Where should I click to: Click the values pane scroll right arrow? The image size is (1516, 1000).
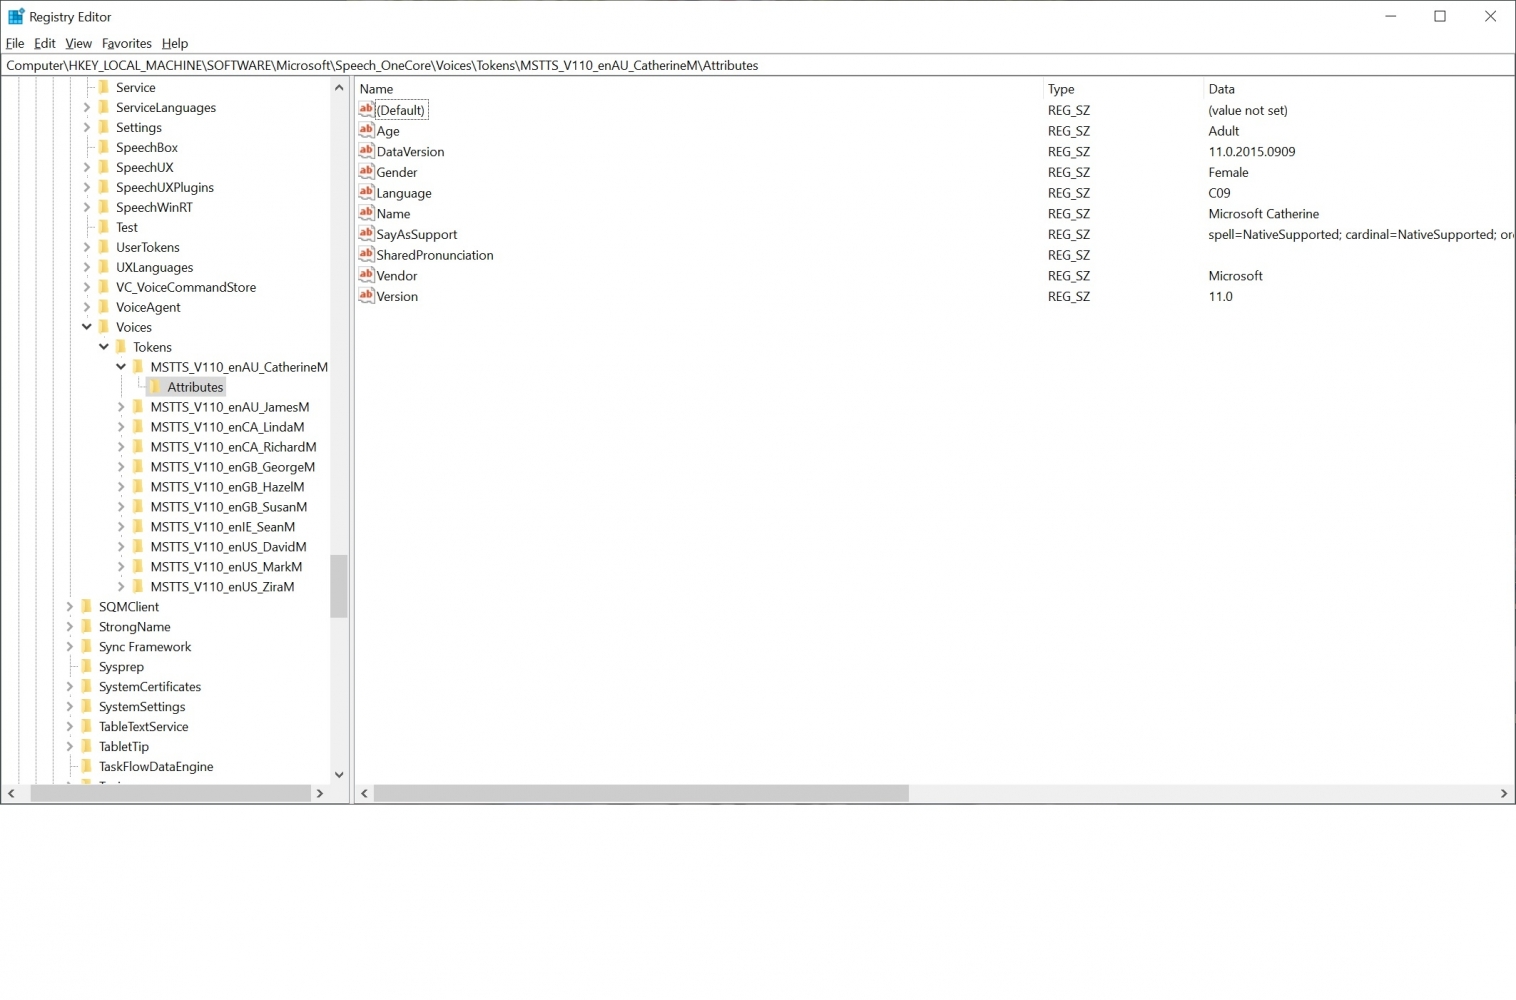pos(1503,793)
